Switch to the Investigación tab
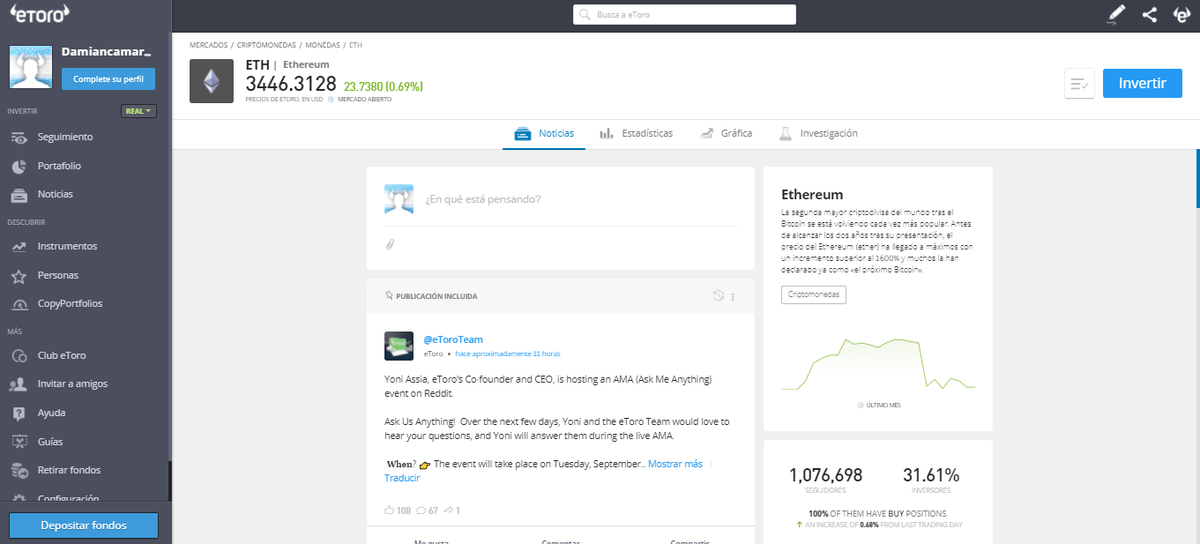Screen dimensions: 1200x544 pyautogui.click(x=818, y=133)
